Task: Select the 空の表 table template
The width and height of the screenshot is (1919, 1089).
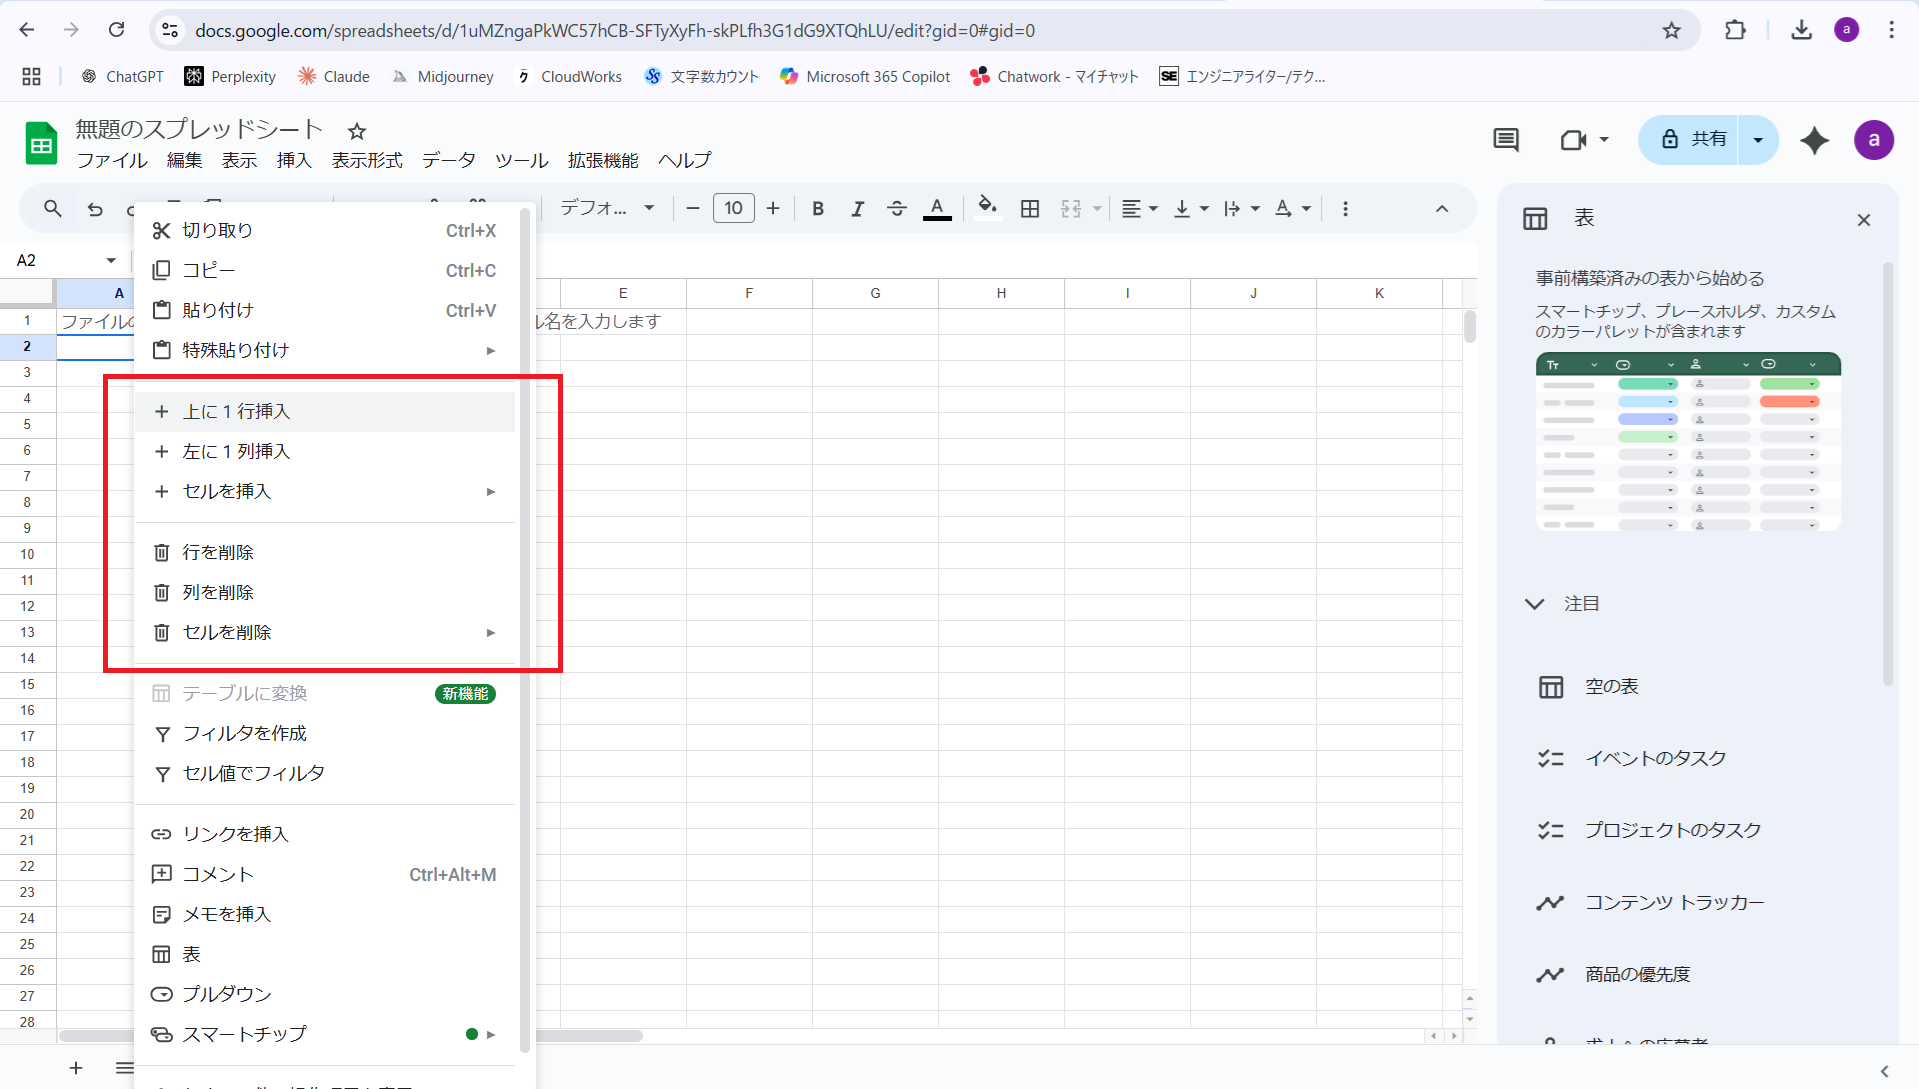Action: [x=1611, y=687]
